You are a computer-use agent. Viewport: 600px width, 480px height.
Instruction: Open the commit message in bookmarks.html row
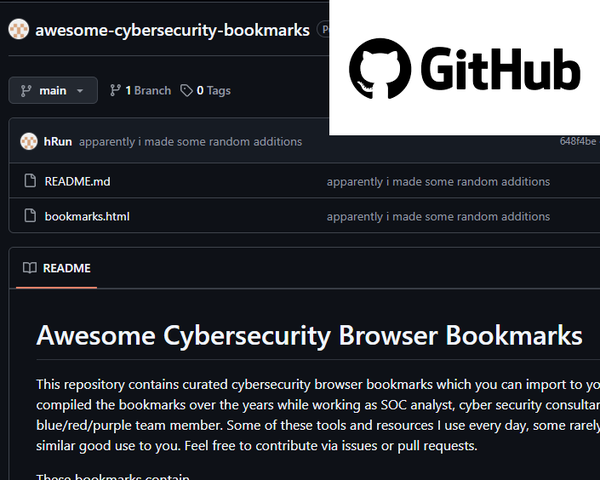tap(438, 216)
